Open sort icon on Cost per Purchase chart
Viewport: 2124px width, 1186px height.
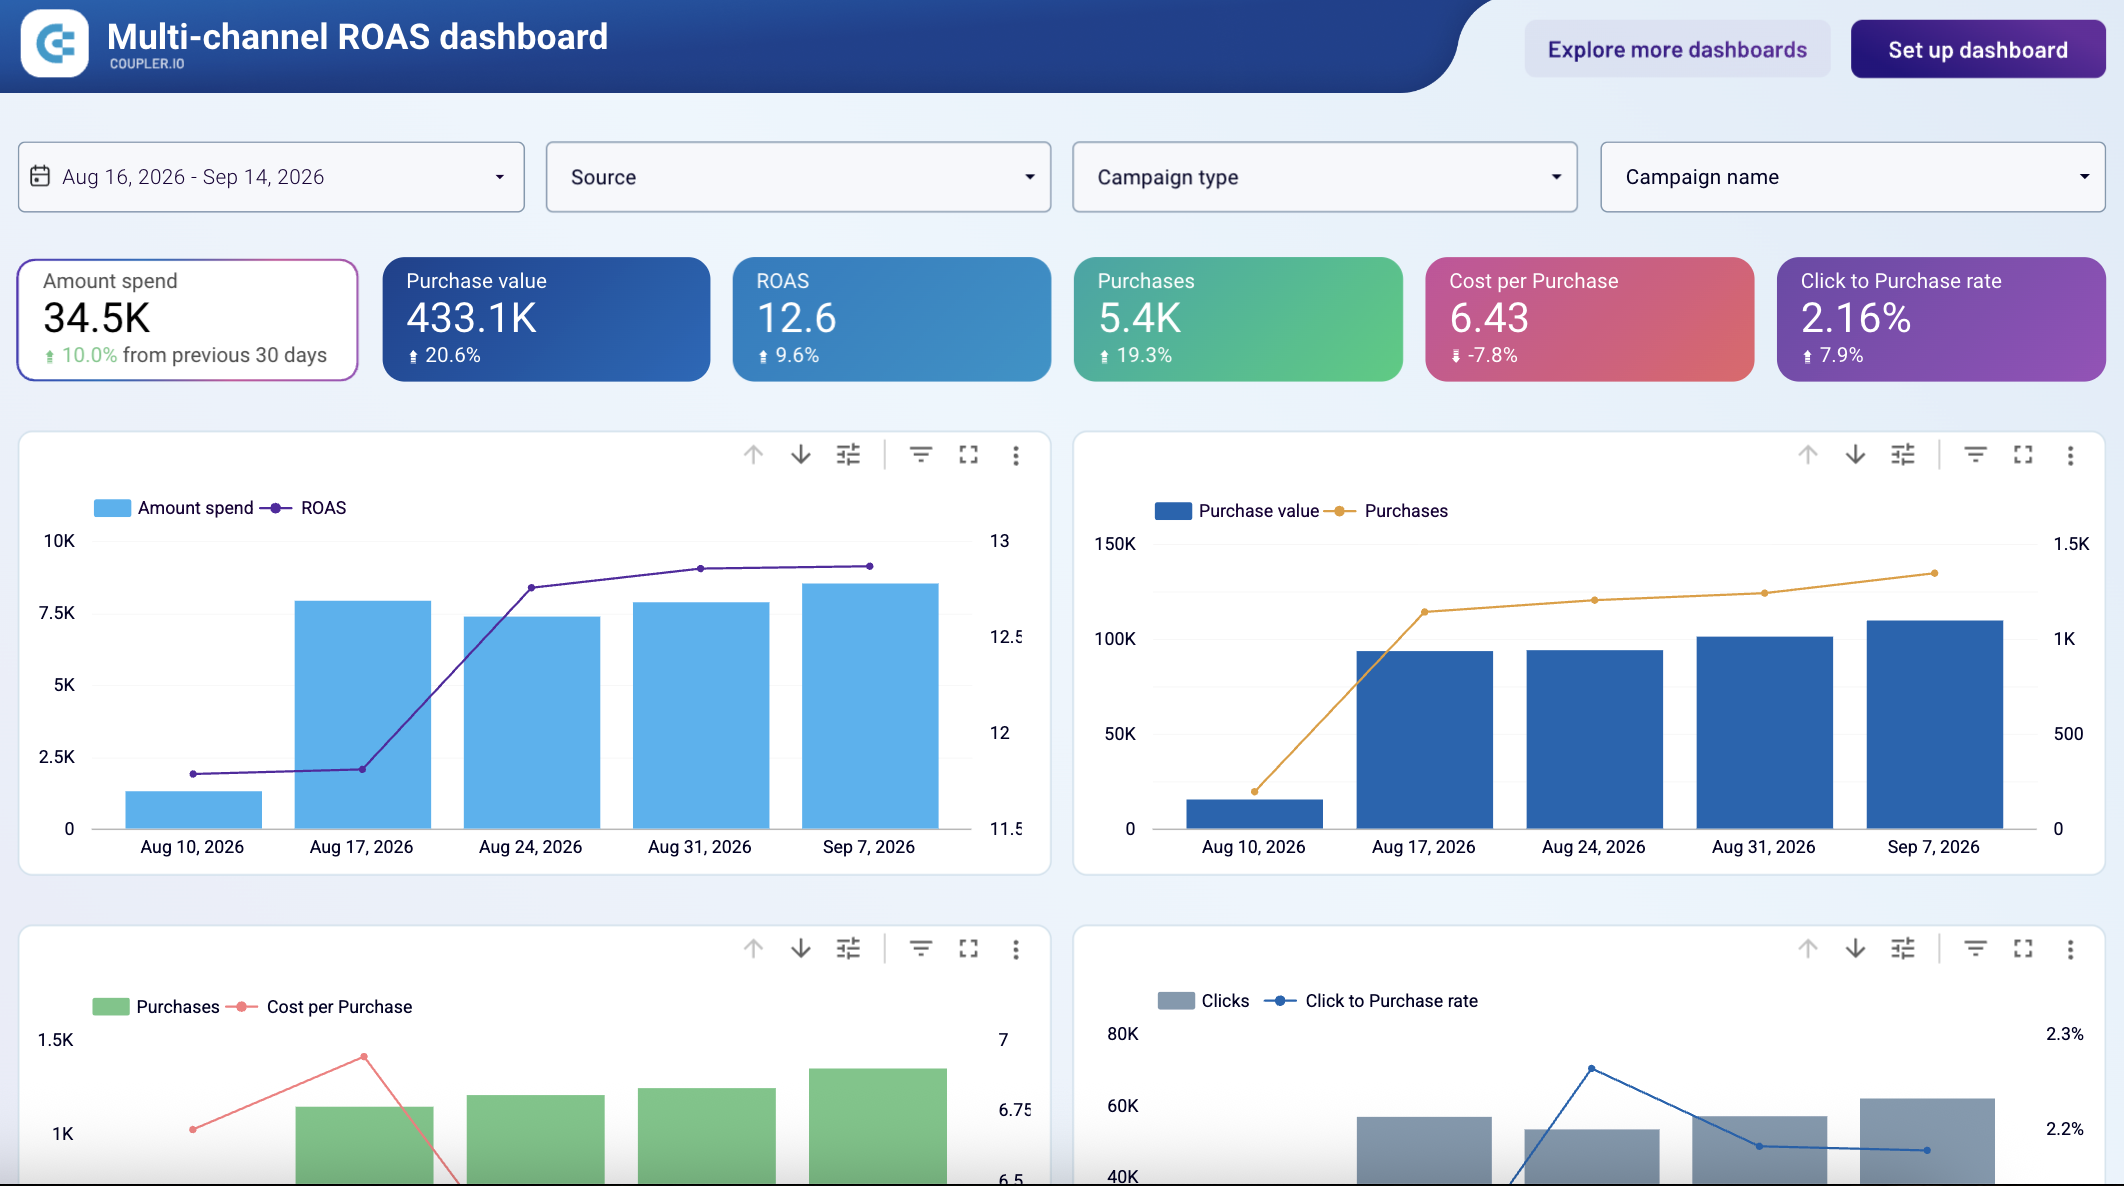pyautogui.click(x=920, y=948)
